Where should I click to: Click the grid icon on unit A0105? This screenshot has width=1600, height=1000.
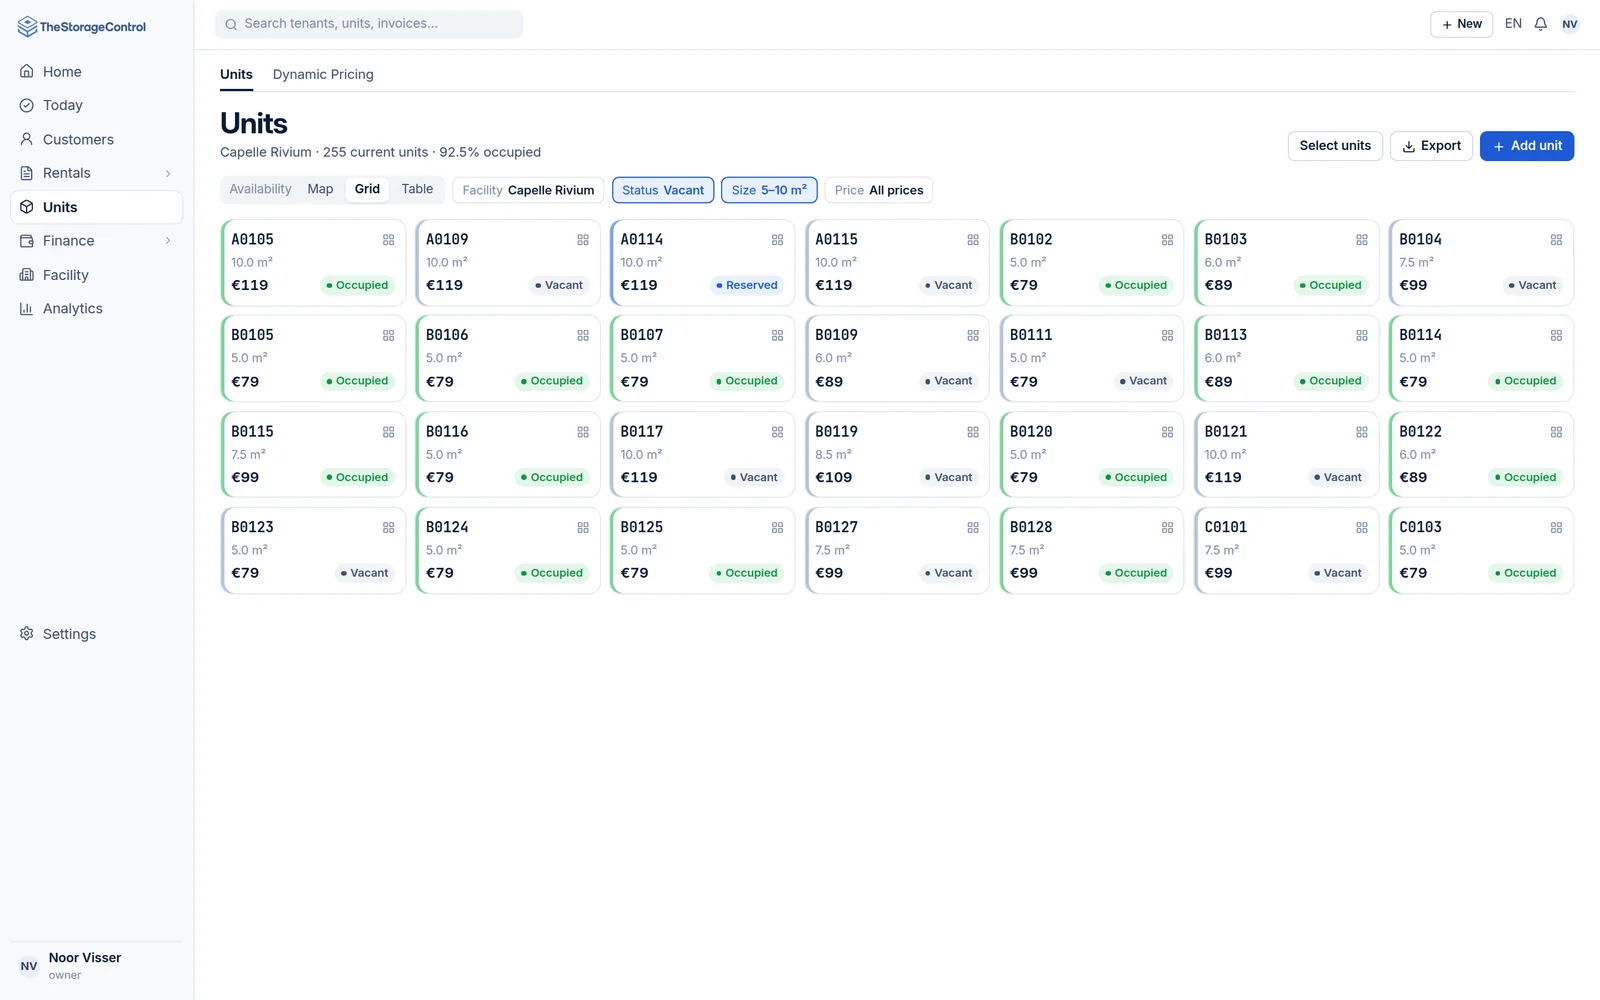tap(389, 240)
